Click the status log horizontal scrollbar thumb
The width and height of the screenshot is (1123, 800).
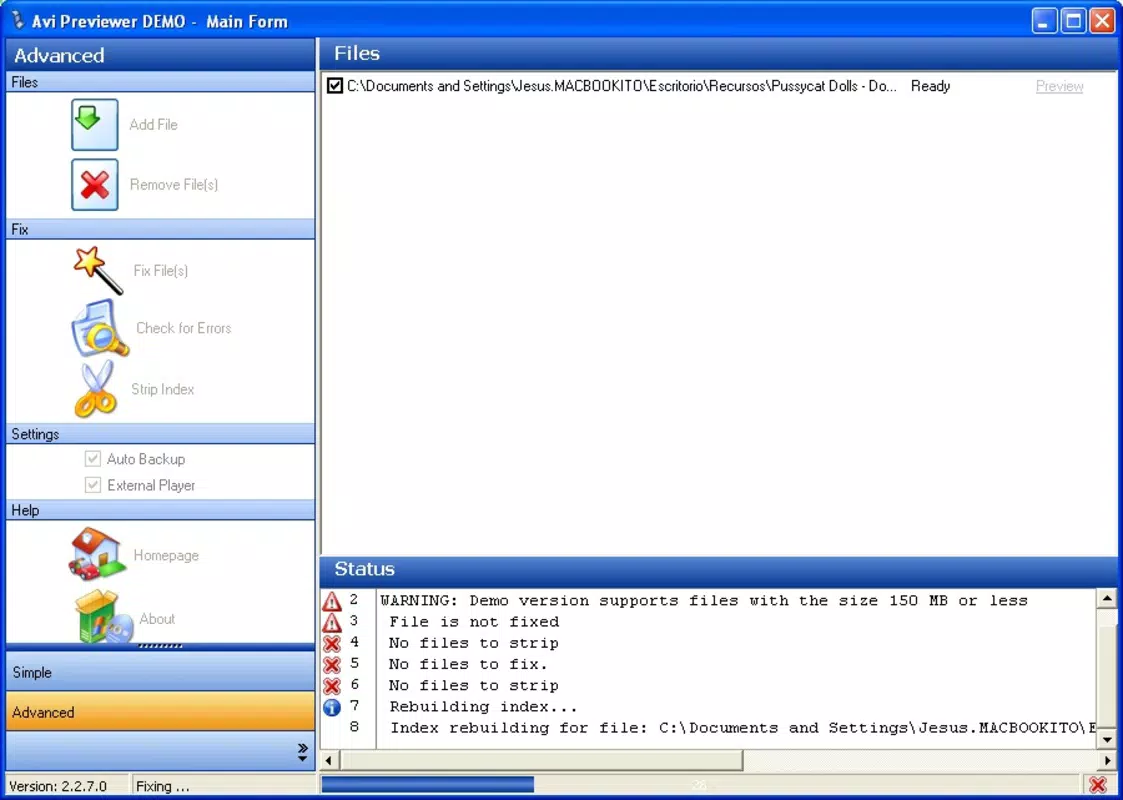point(542,760)
